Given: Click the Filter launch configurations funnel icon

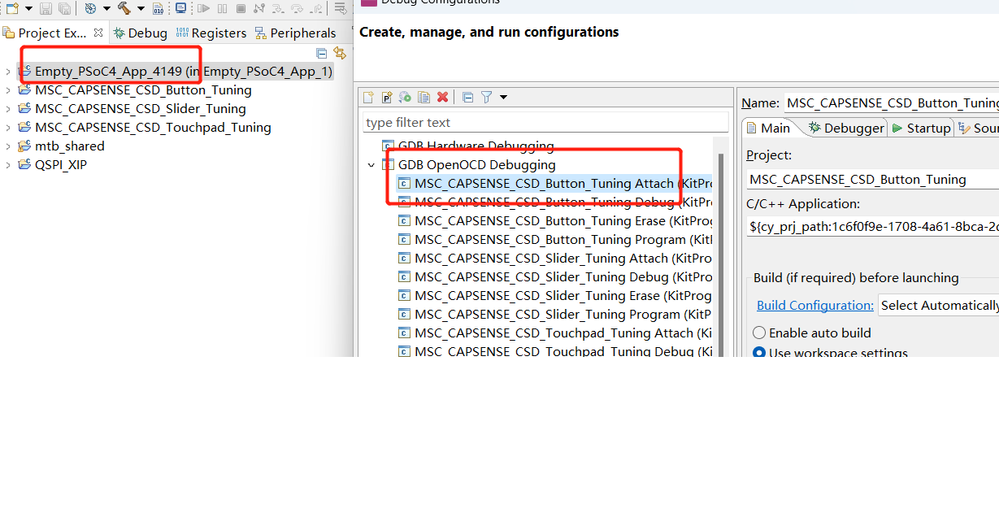Looking at the screenshot, I should click(x=487, y=97).
